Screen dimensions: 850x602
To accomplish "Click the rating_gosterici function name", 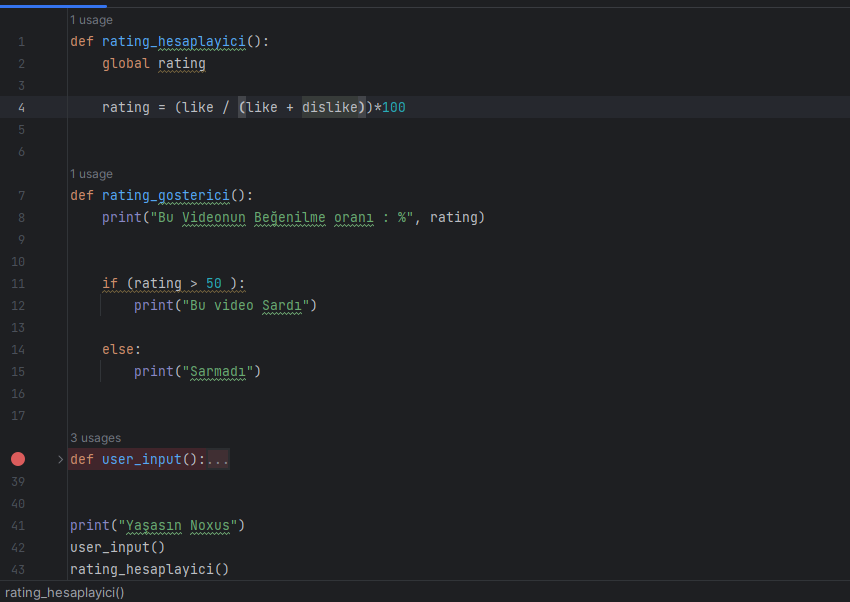I will point(166,195).
